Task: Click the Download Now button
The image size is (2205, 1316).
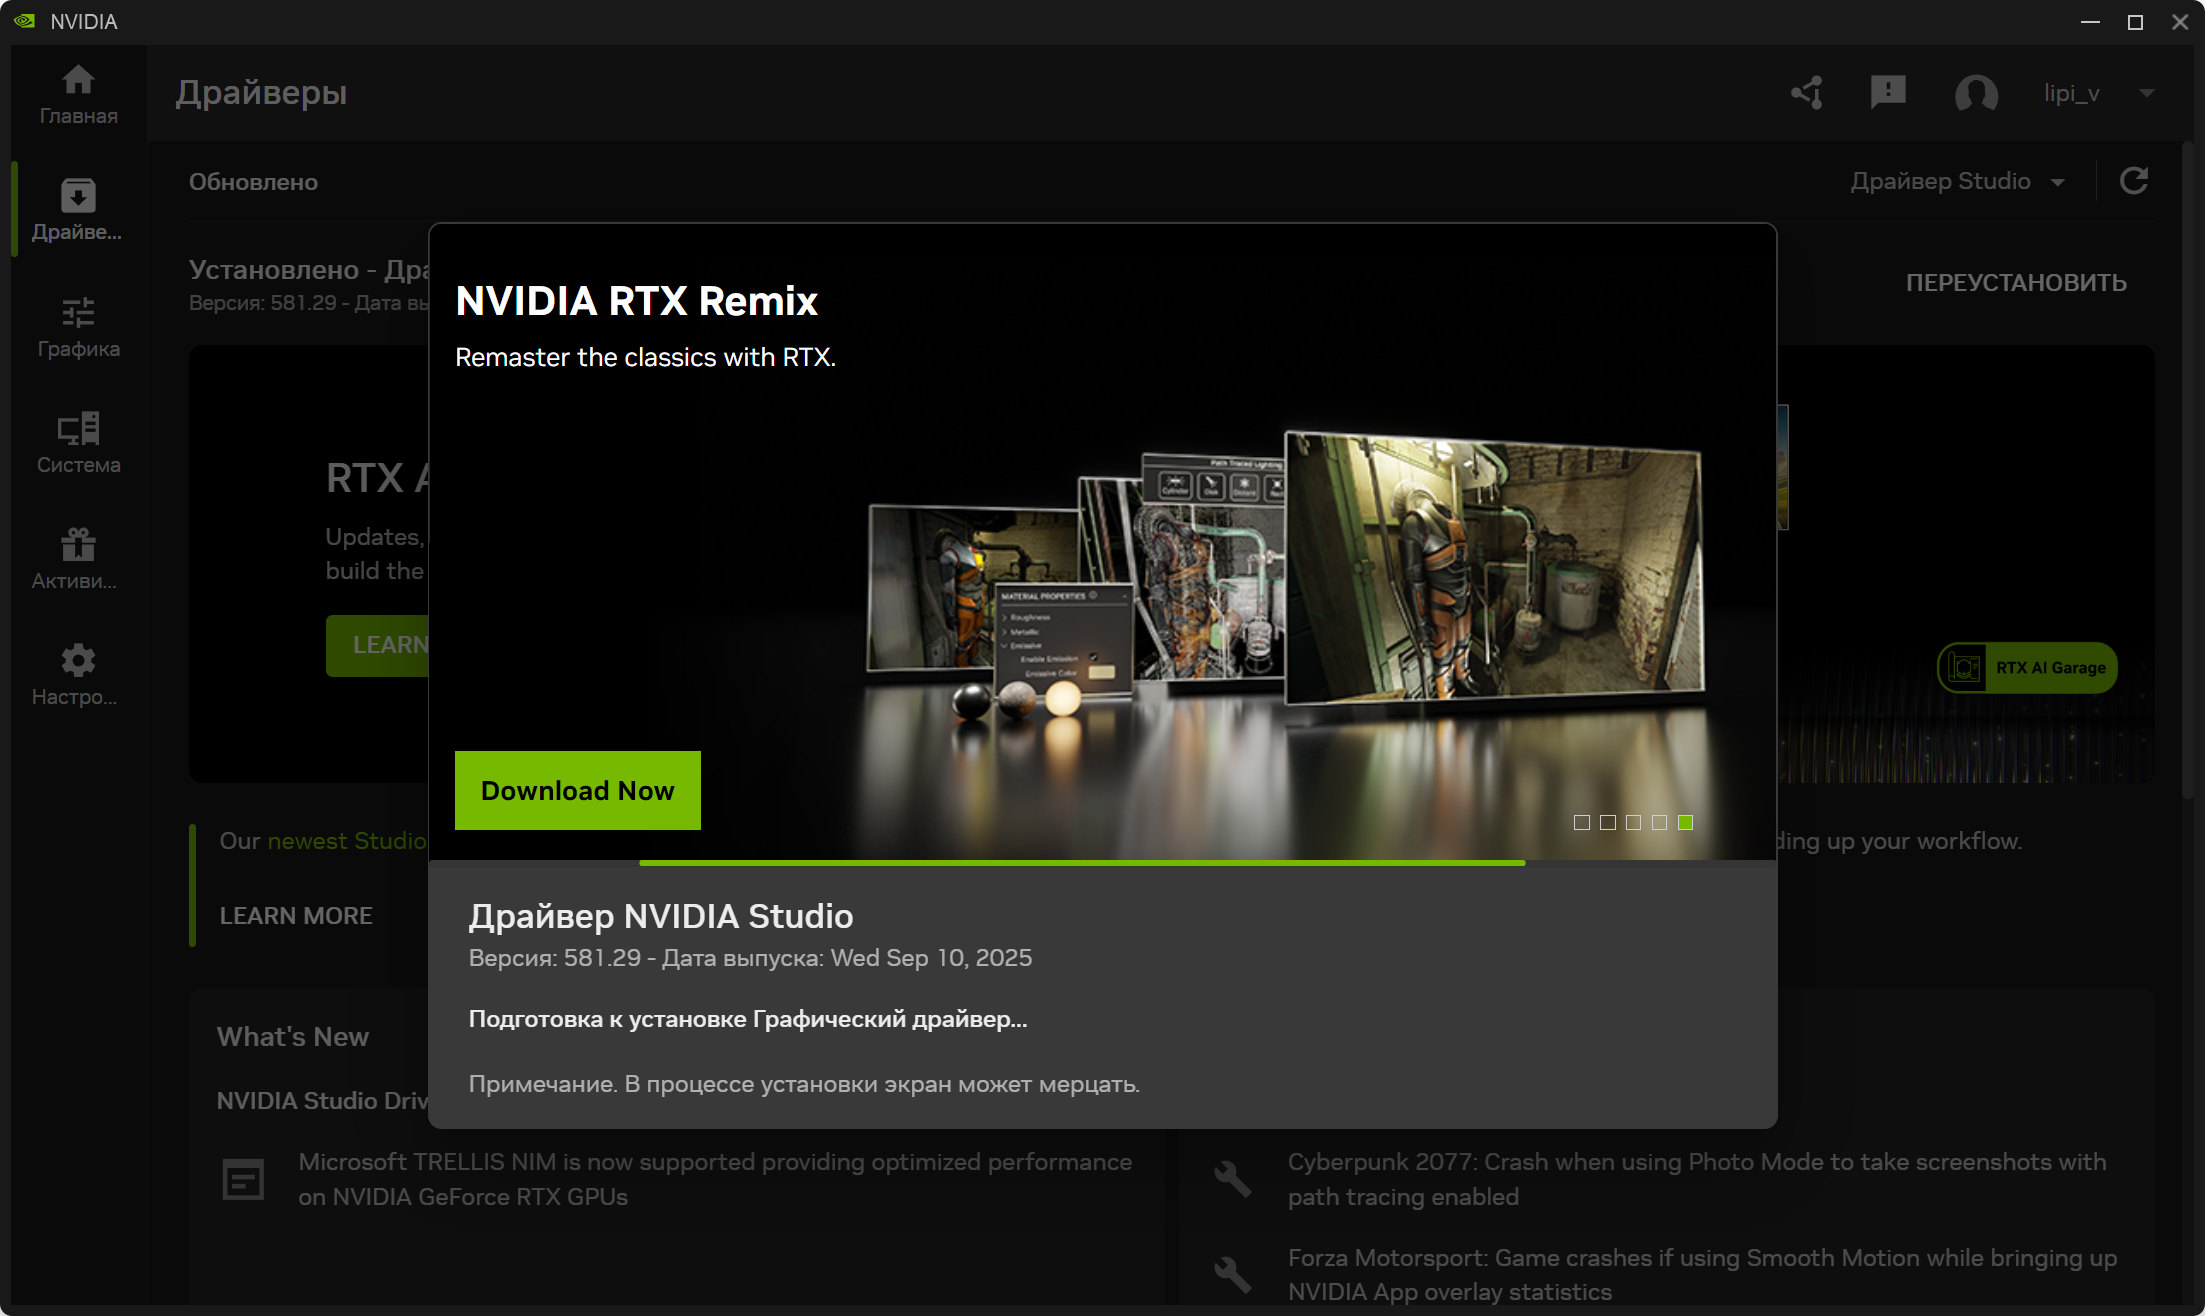Action: (x=577, y=790)
